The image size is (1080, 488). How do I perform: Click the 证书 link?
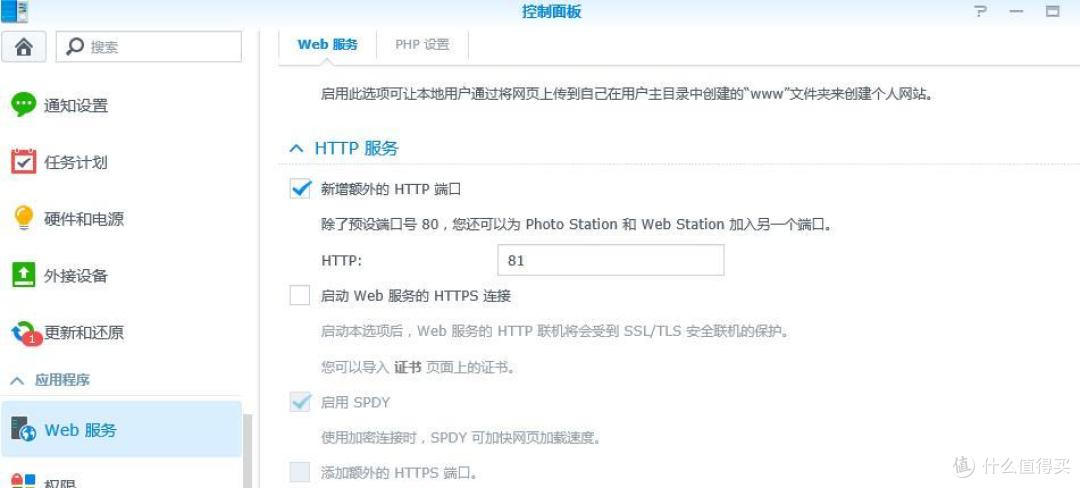[407, 367]
